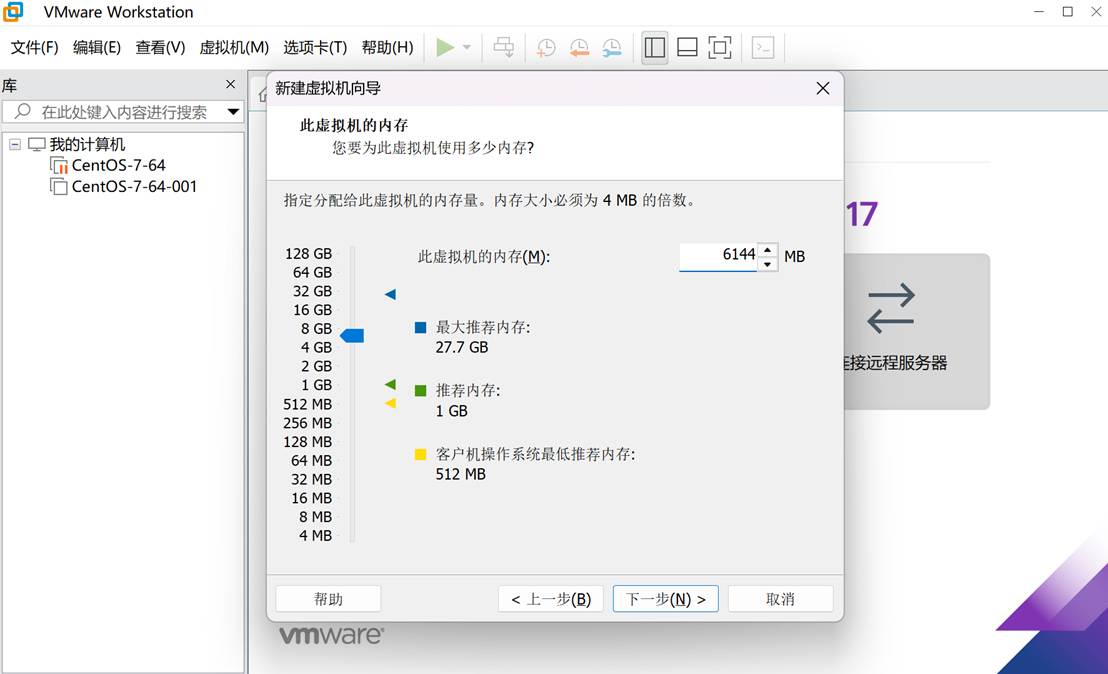Click the 4 MB scale label
Screen dimensions: 1108x674
point(315,536)
